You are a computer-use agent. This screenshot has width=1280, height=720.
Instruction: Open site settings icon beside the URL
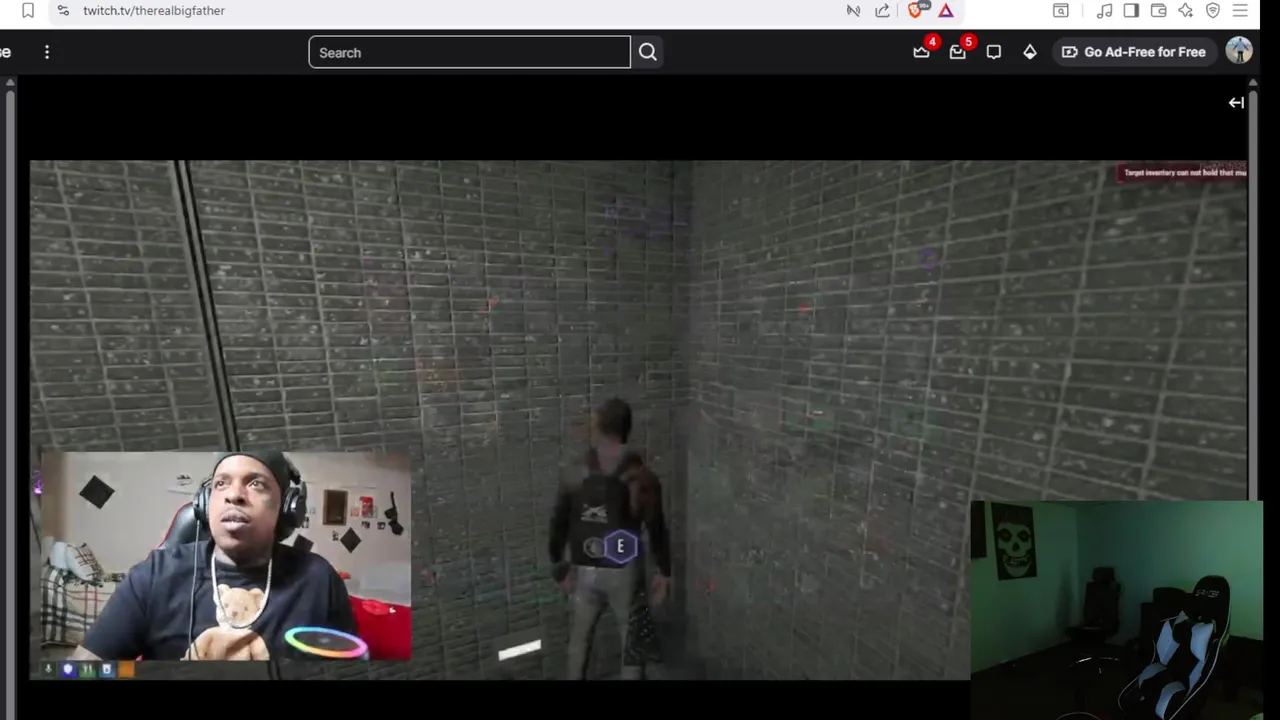[x=63, y=10]
